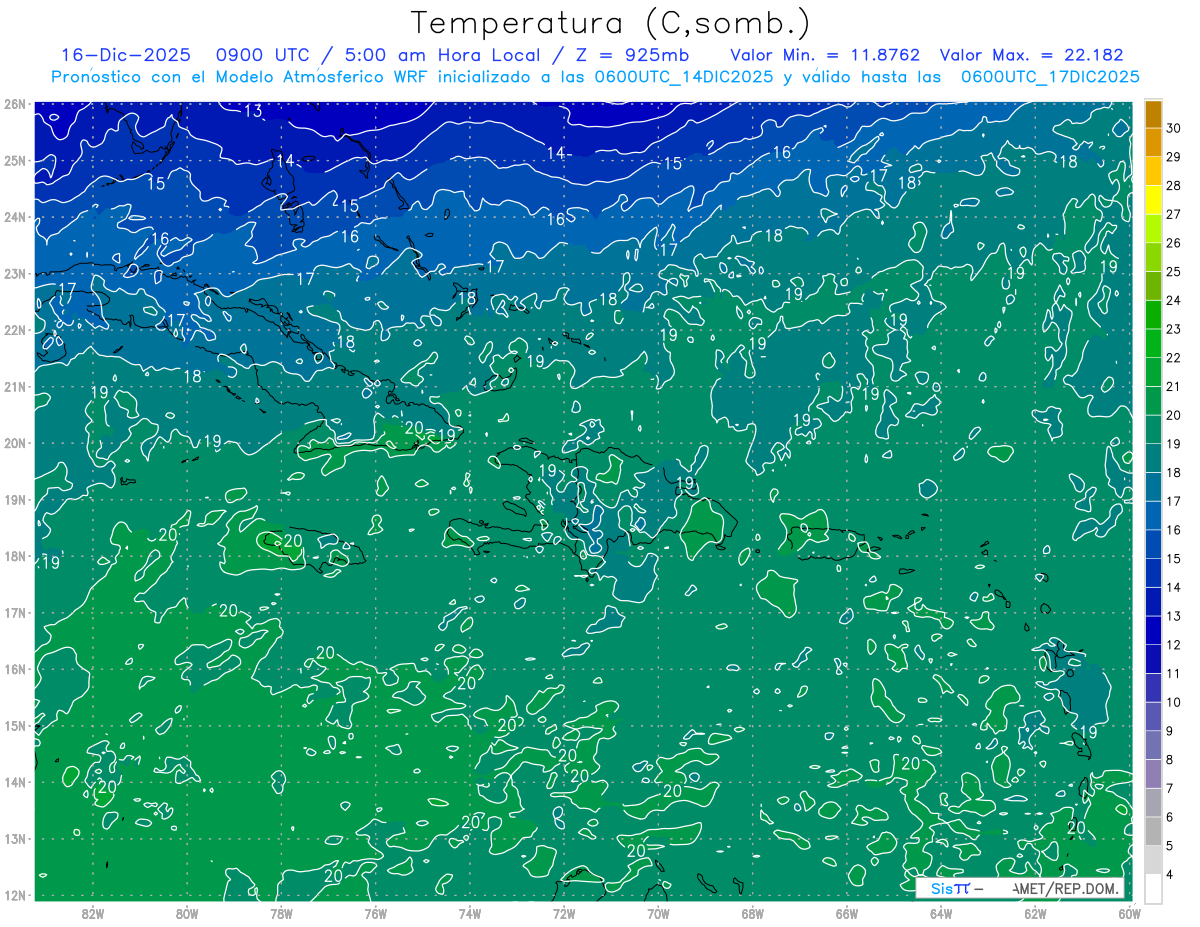Click the 18N latitude axis label
The image size is (1200, 927).
[x=15, y=556]
